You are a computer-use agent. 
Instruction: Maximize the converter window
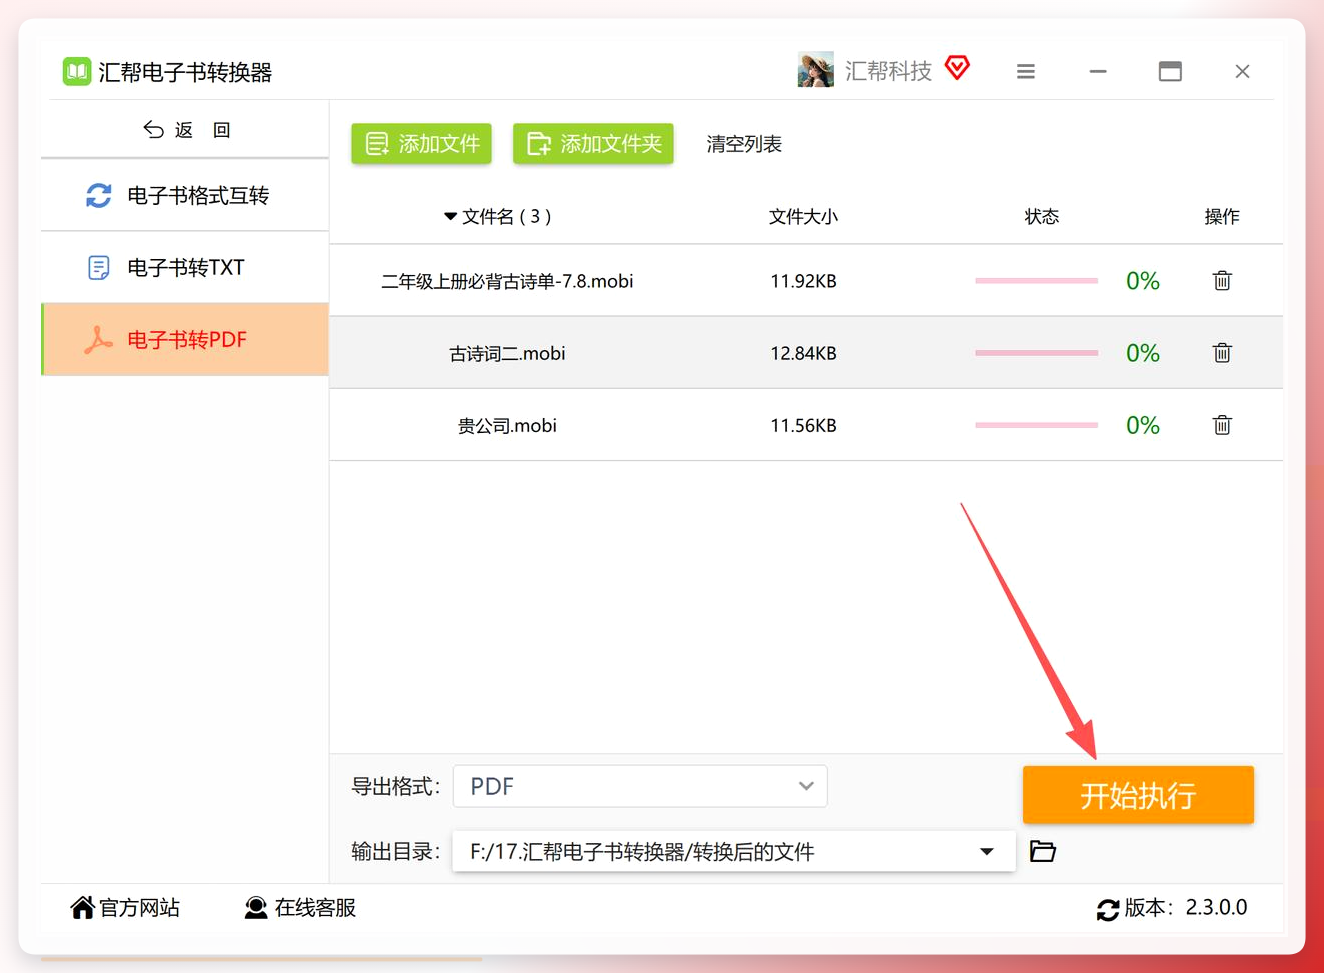click(1170, 71)
